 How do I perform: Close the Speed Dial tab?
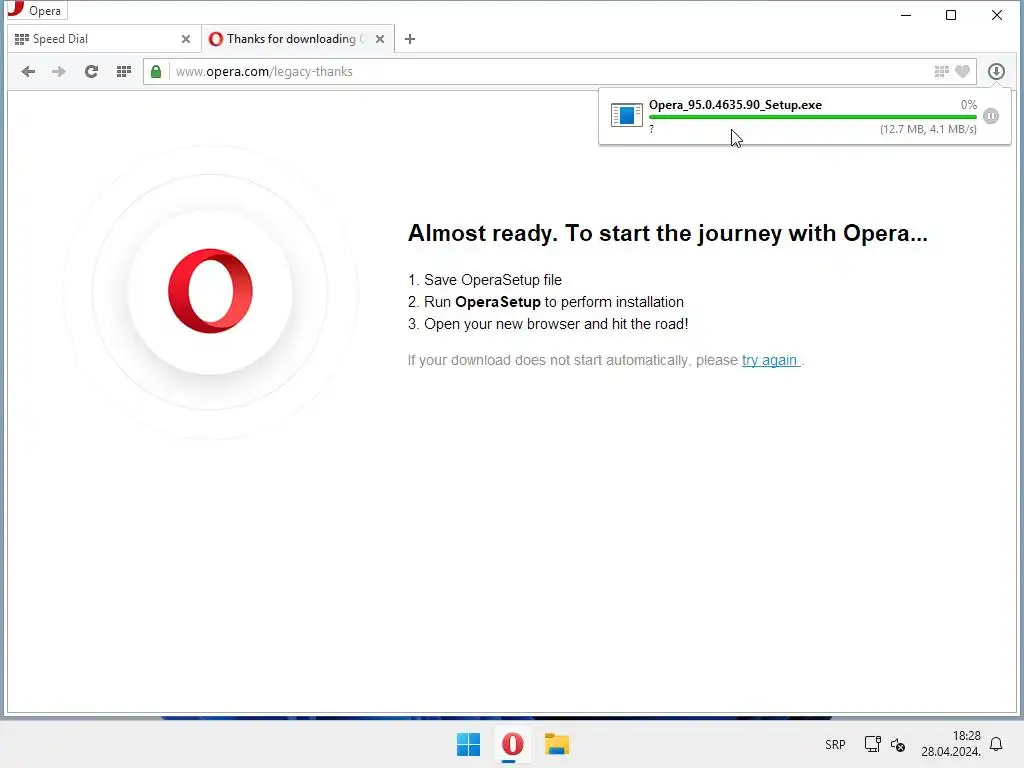click(x=185, y=39)
